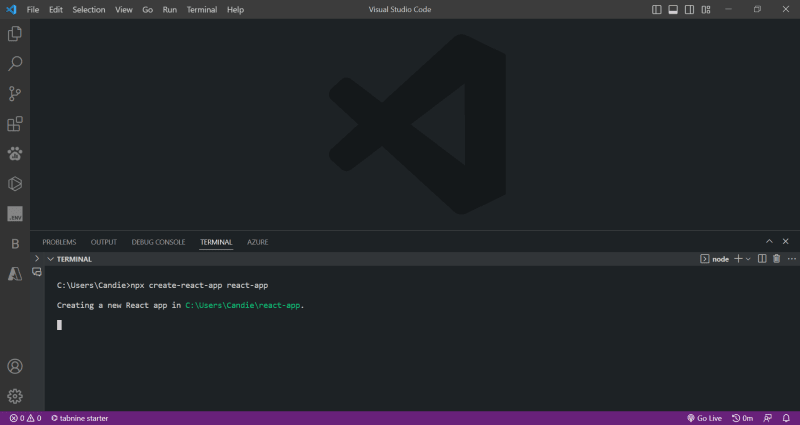Image resolution: width=800 pixels, height=425 pixels.
Task: Toggle the primary side bar layout
Action: (x=657, y=9)
